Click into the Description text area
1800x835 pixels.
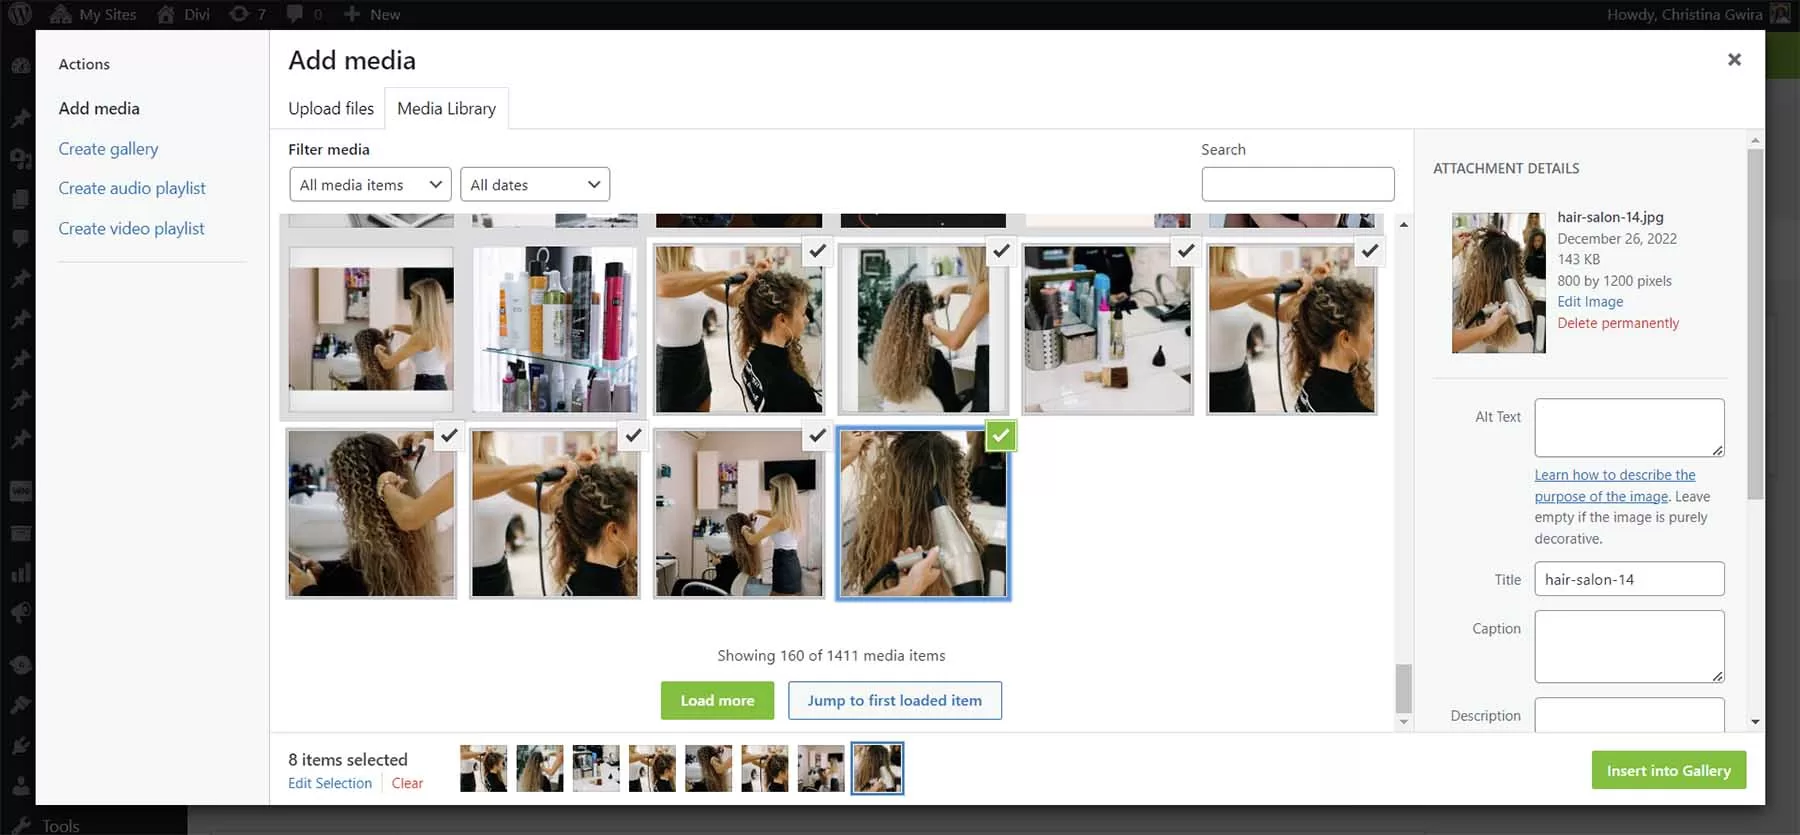coord(1629,715)
